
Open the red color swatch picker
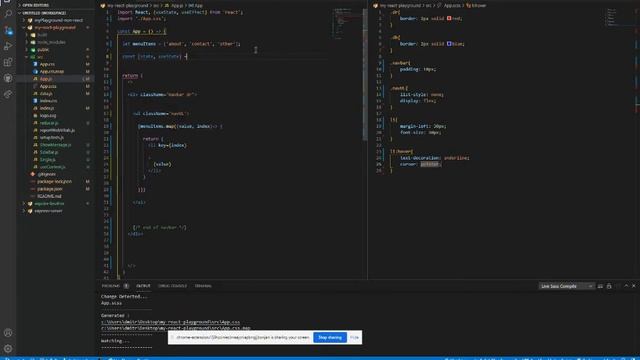tap(449, 18)
